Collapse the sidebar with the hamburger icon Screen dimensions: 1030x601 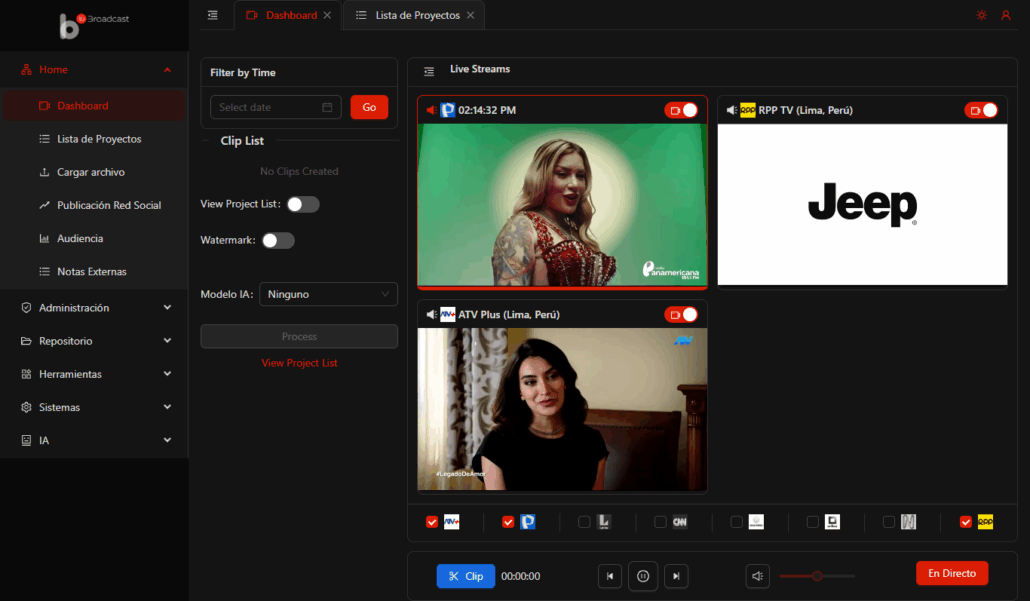click(212, 15)
